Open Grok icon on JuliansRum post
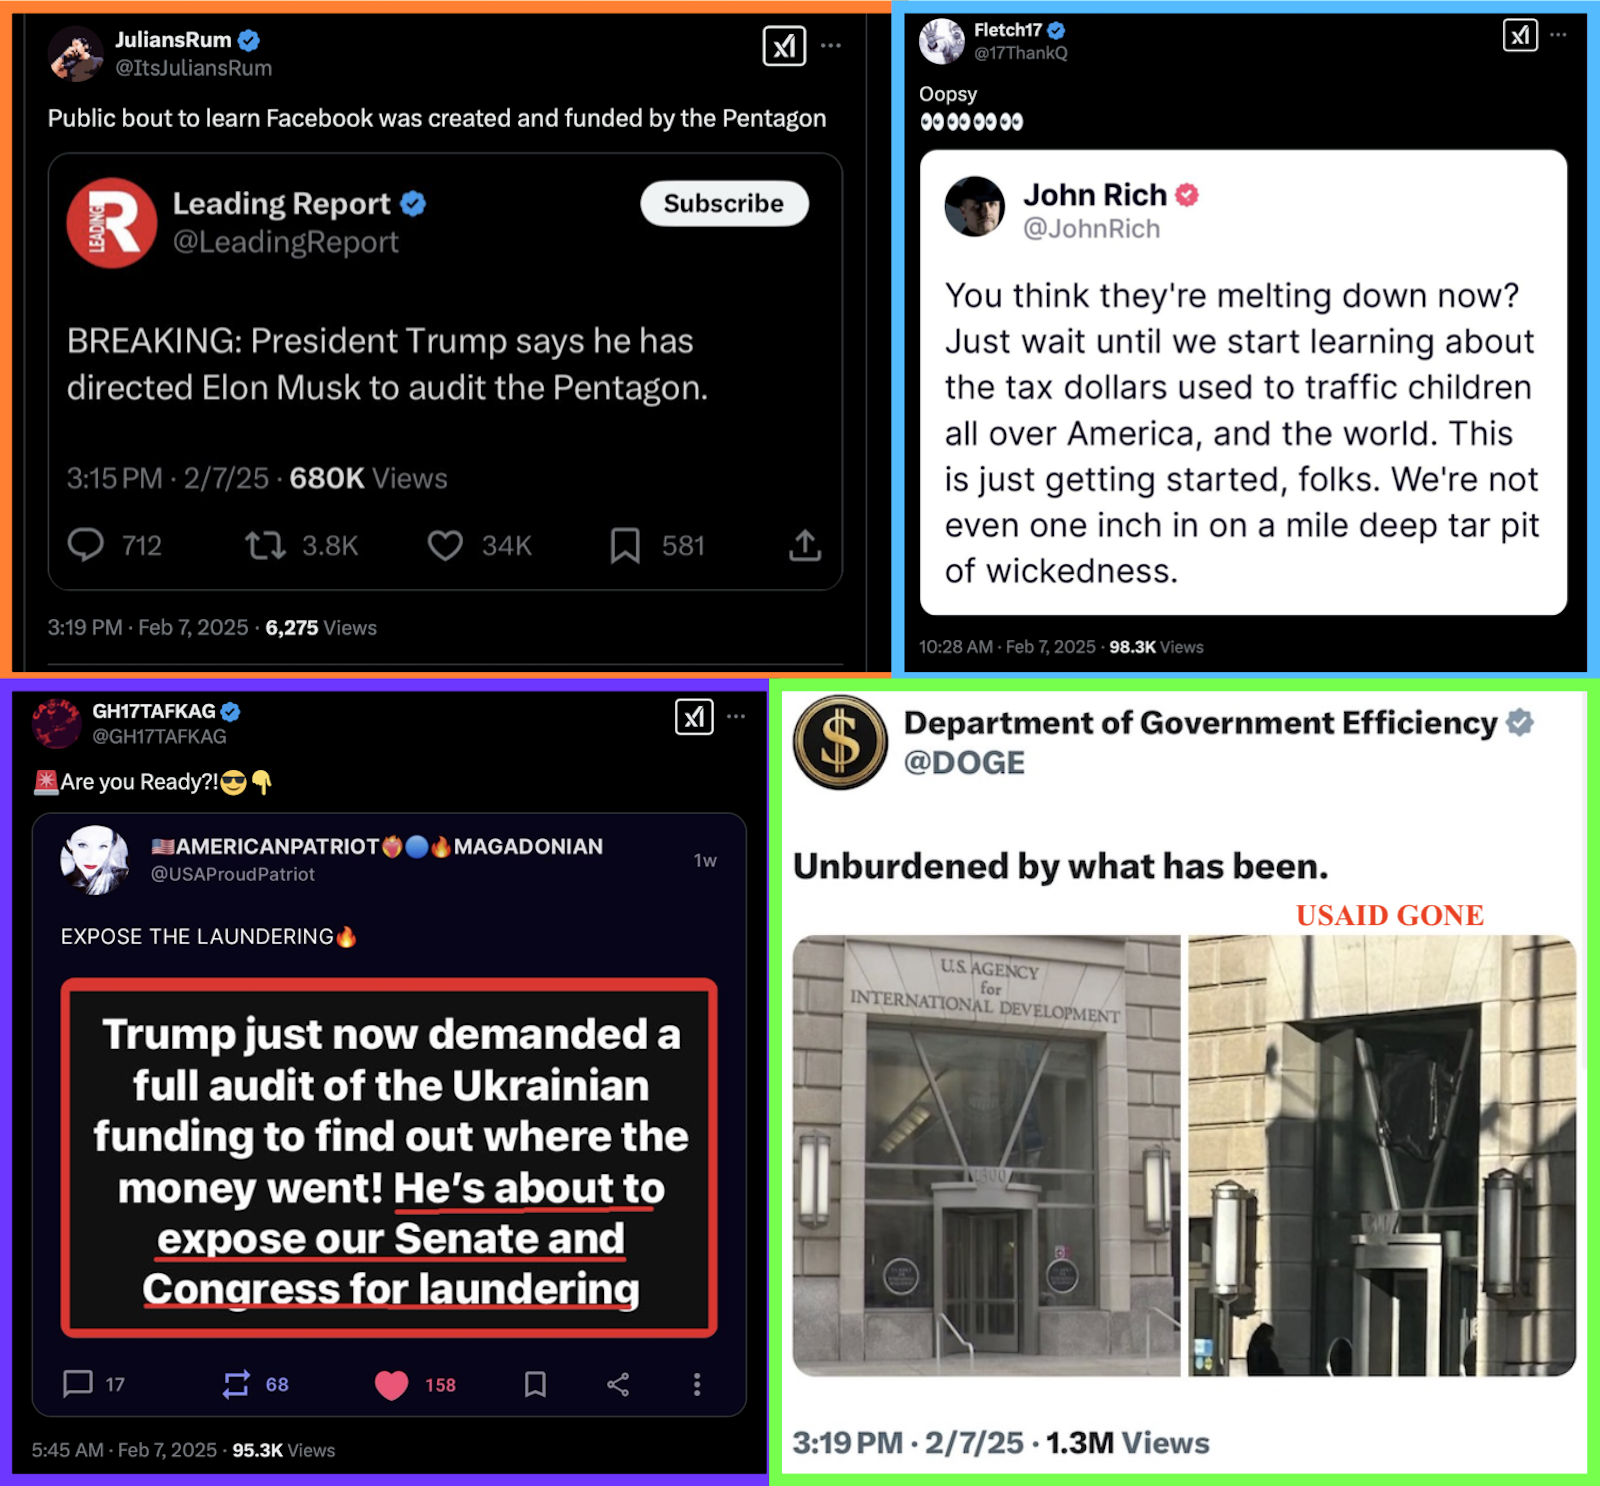The image size is (1600, 1486). [784, 46]
